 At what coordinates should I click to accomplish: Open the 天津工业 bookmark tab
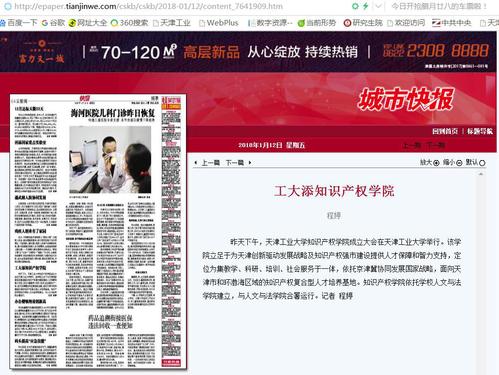coord(172,23)
